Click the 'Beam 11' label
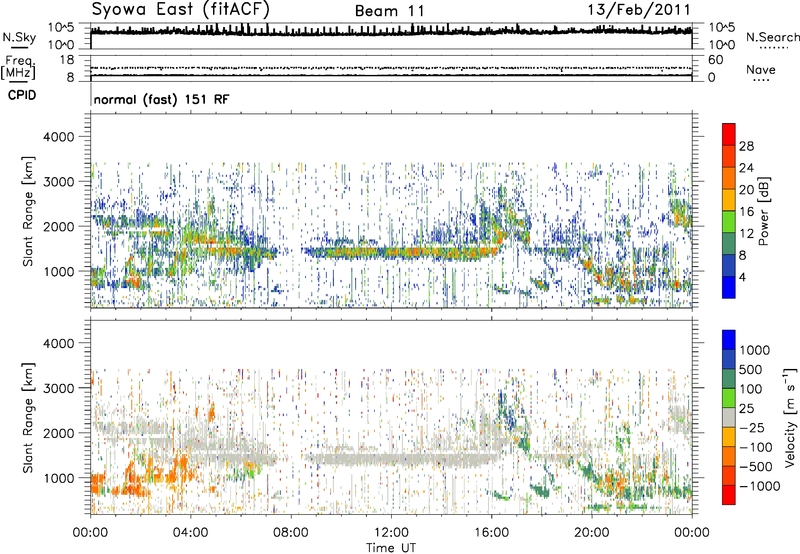This screenshot has width=800, height=554. tap(389, 11)
